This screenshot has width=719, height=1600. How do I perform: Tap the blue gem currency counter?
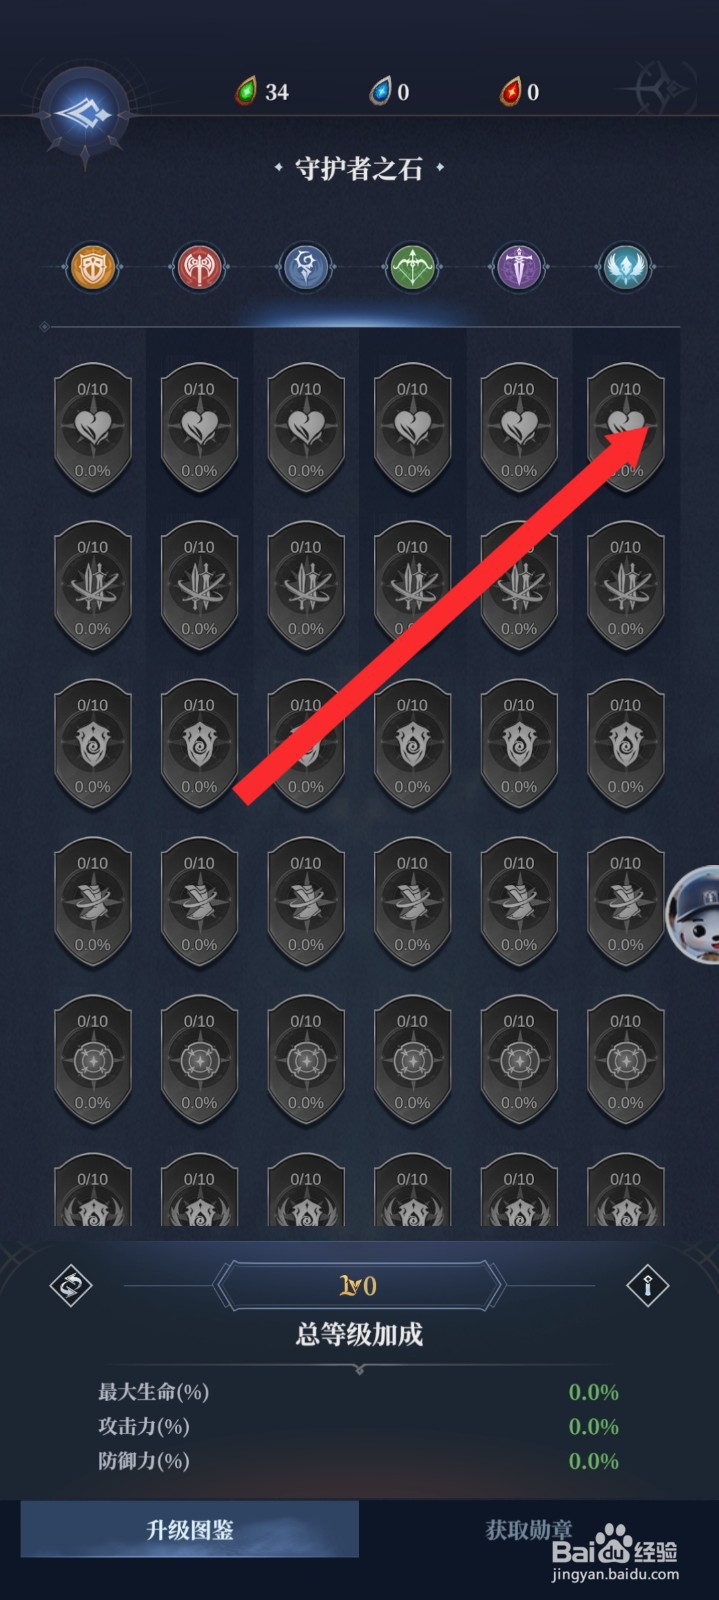tap(390, 92)
